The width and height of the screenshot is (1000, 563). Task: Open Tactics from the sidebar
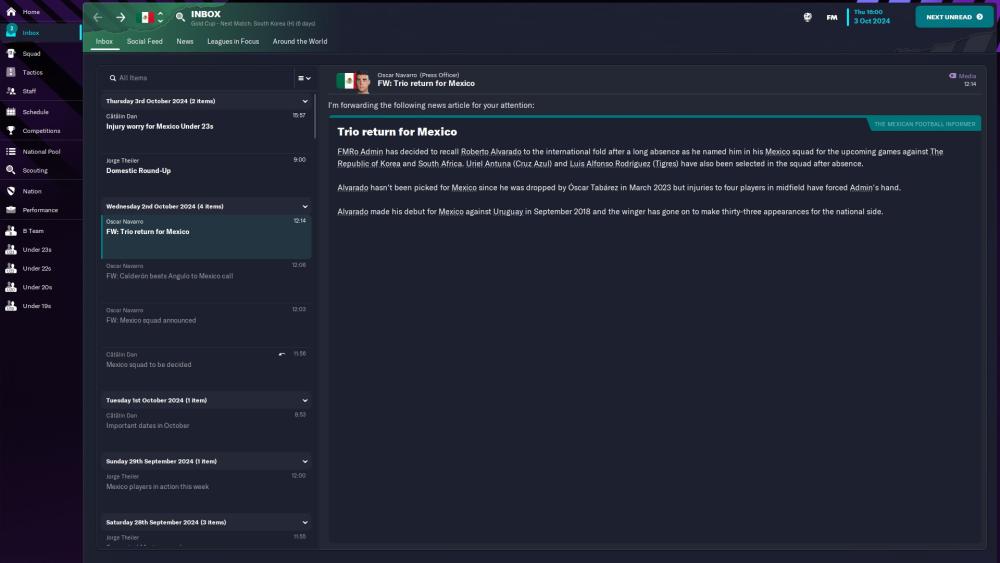click(33, 72)
